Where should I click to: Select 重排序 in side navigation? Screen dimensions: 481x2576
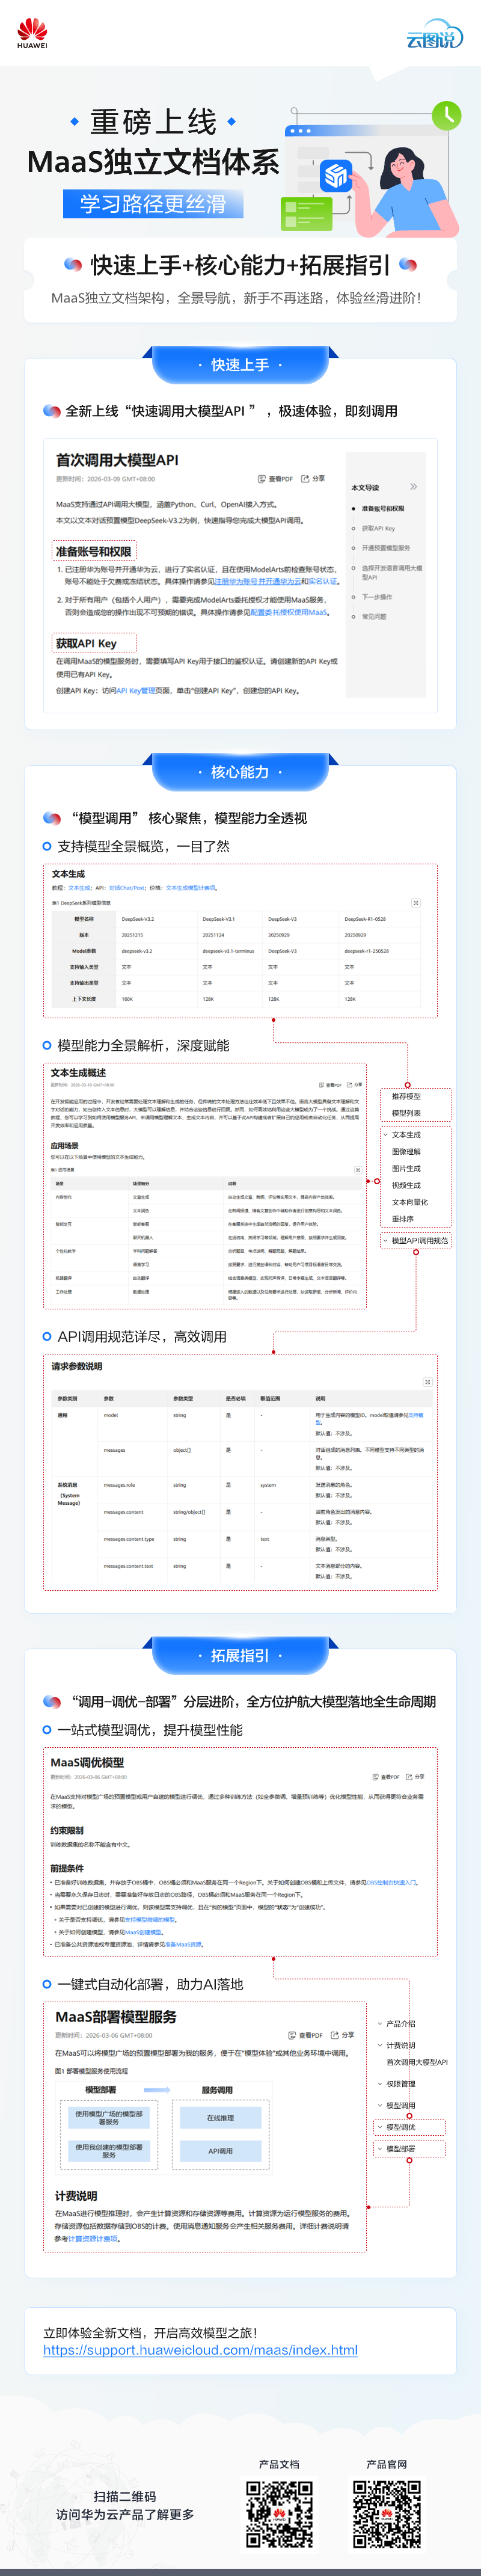point(402,1219)
